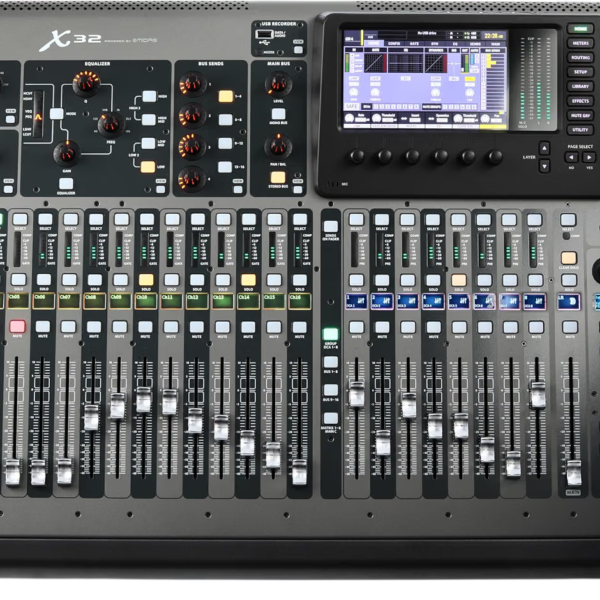Image resolution: width=600 pixels, height=600 pixels.
Task: Solo channel Ch12
Action: coord(197,280)
